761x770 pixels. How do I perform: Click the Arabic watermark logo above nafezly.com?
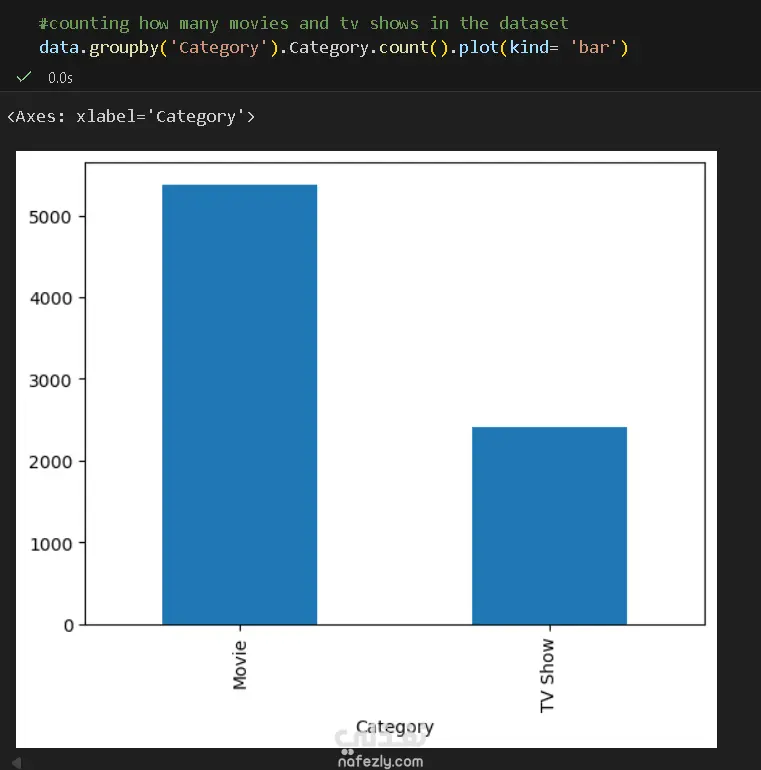(382, 738)
